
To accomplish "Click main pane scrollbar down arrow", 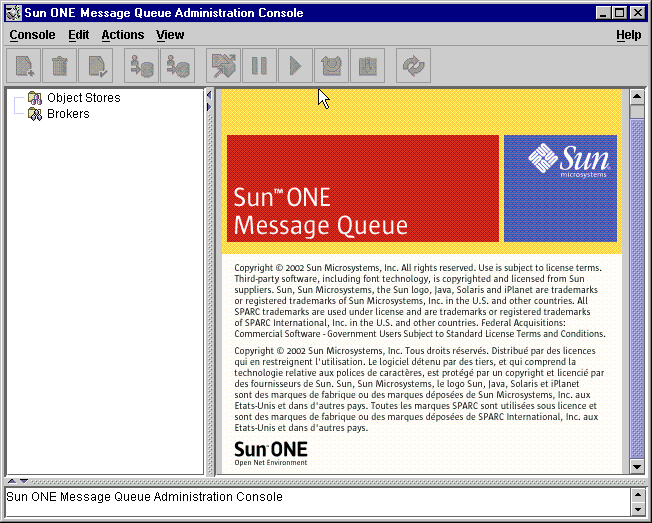I will pos(637,466).
